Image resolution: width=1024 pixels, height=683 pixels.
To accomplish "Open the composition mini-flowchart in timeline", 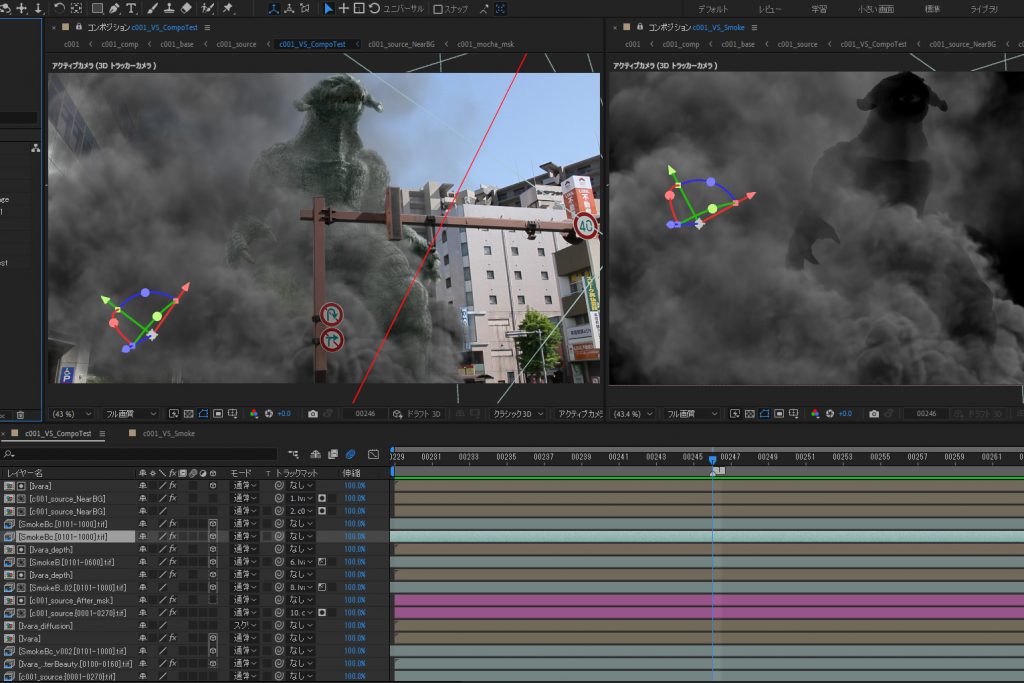I will point(293,454).
